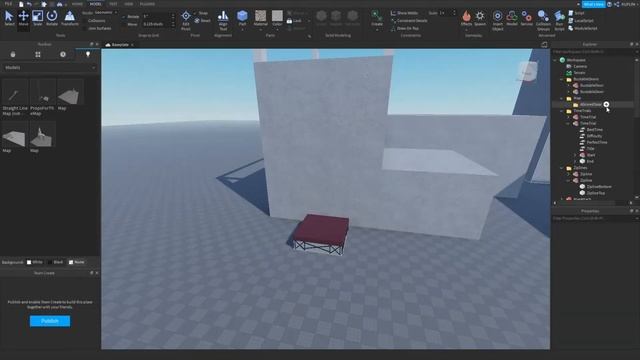
Task: Switch to the VIEW ribbon tab
Action: coord(129,4)
